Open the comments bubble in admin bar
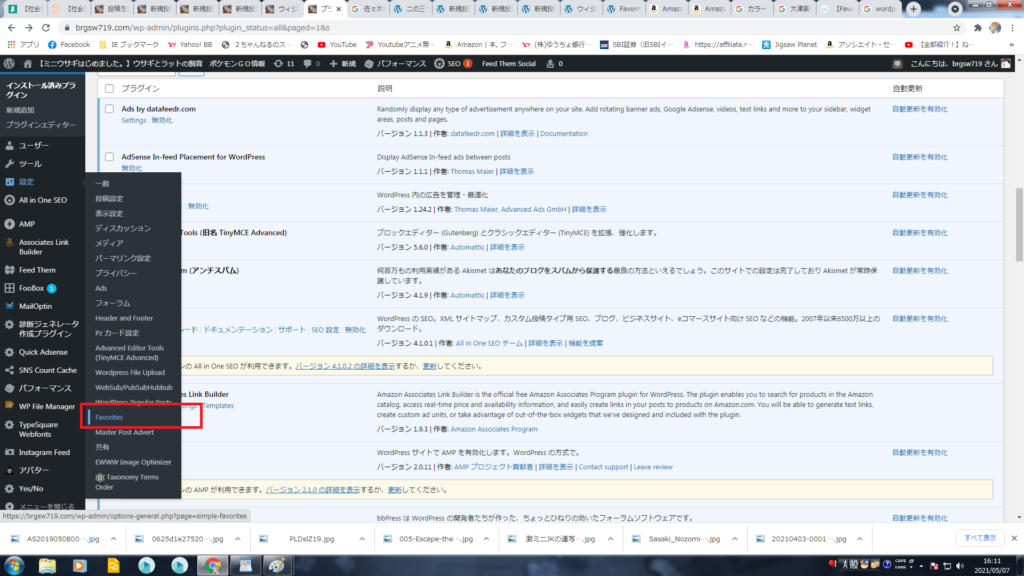 309,63
